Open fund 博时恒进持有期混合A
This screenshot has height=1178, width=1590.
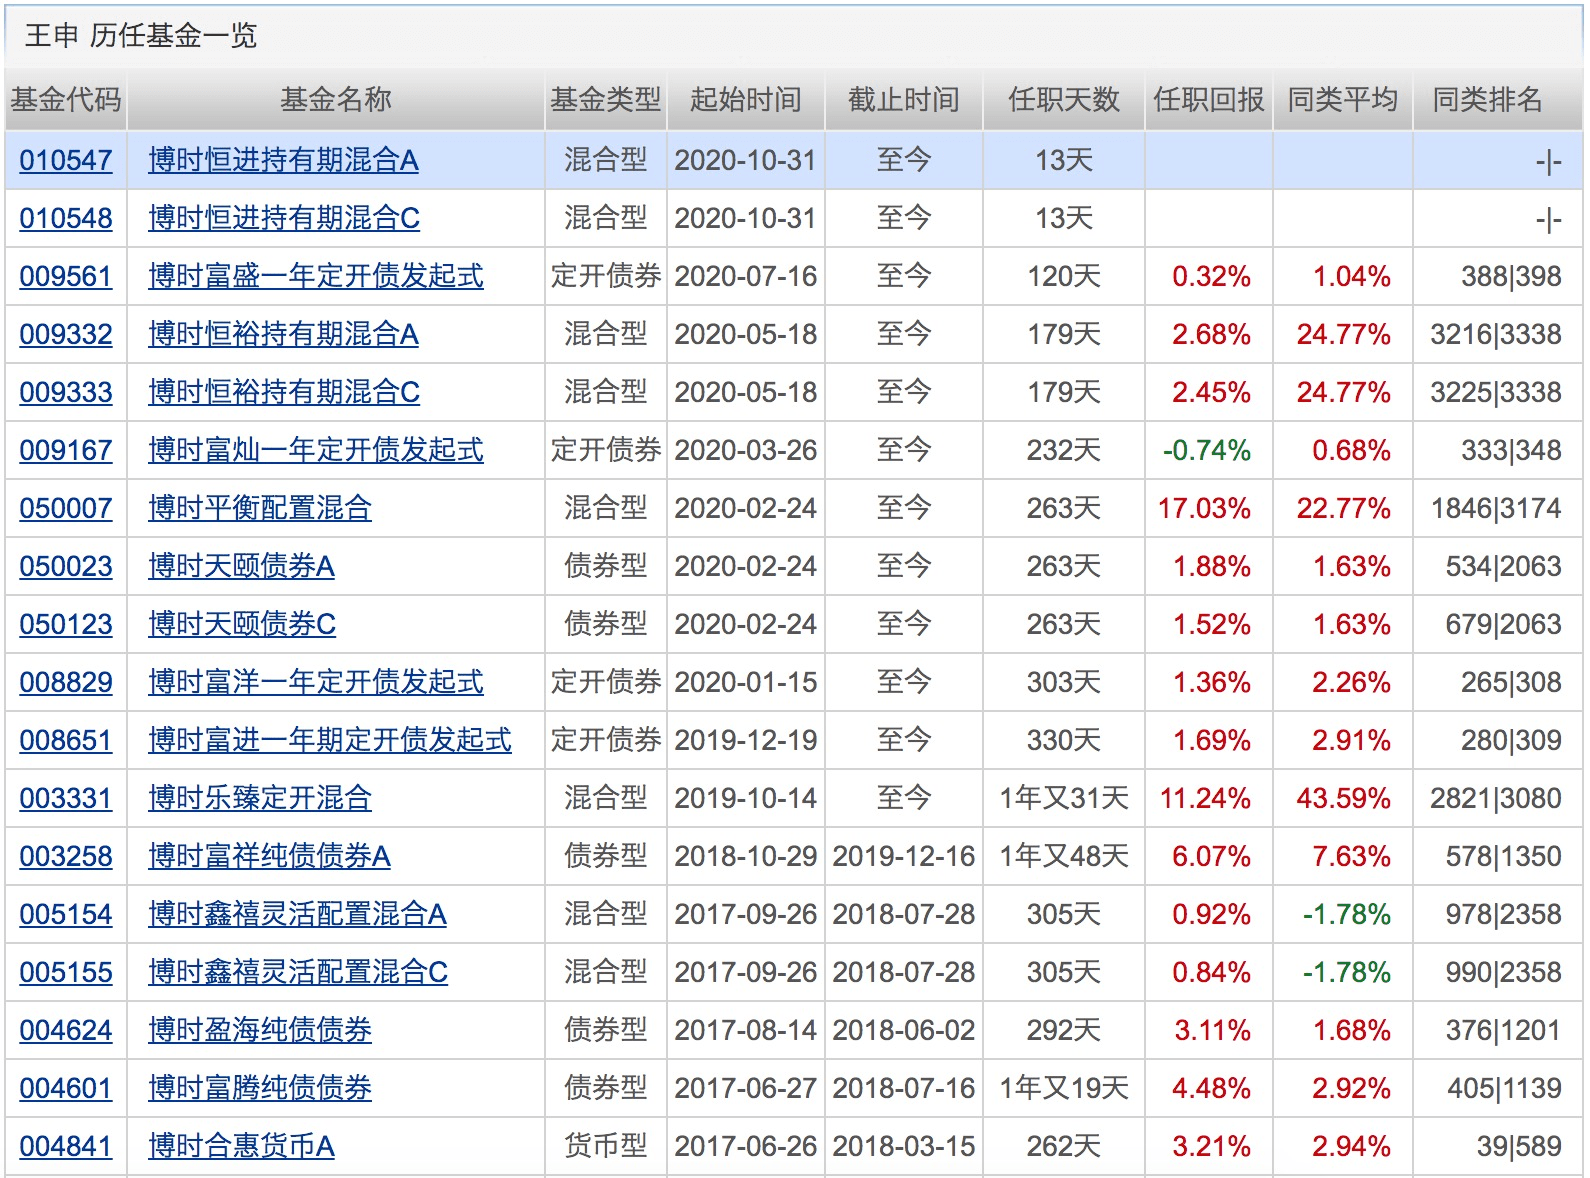[x=283, y=160]
